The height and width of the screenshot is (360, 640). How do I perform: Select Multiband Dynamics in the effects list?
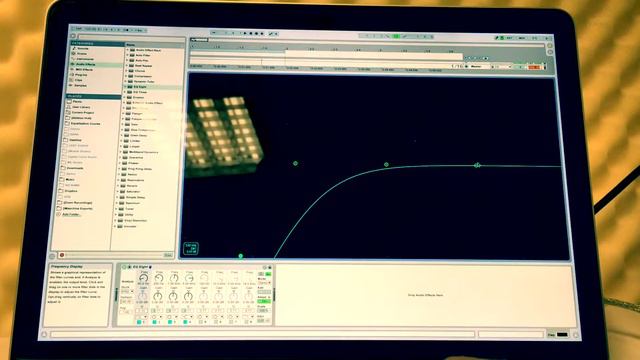[144, 152]
